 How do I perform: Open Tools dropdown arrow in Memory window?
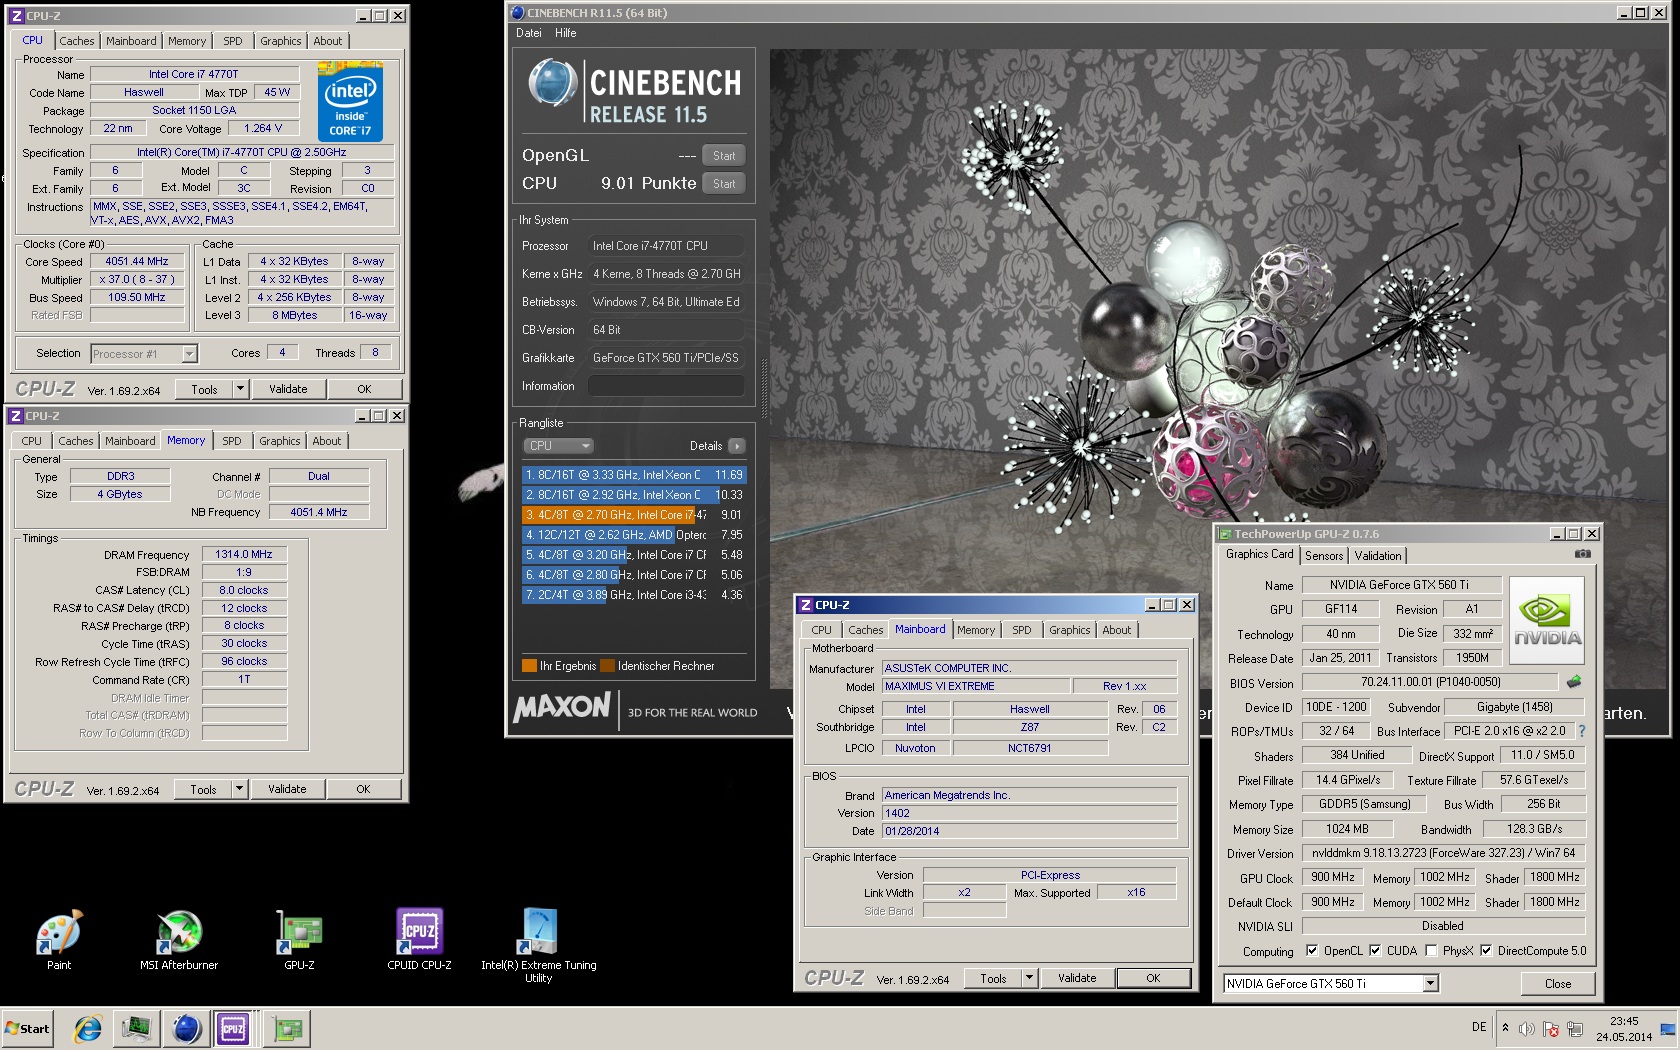pyautogui.click(x=239, y=789)
